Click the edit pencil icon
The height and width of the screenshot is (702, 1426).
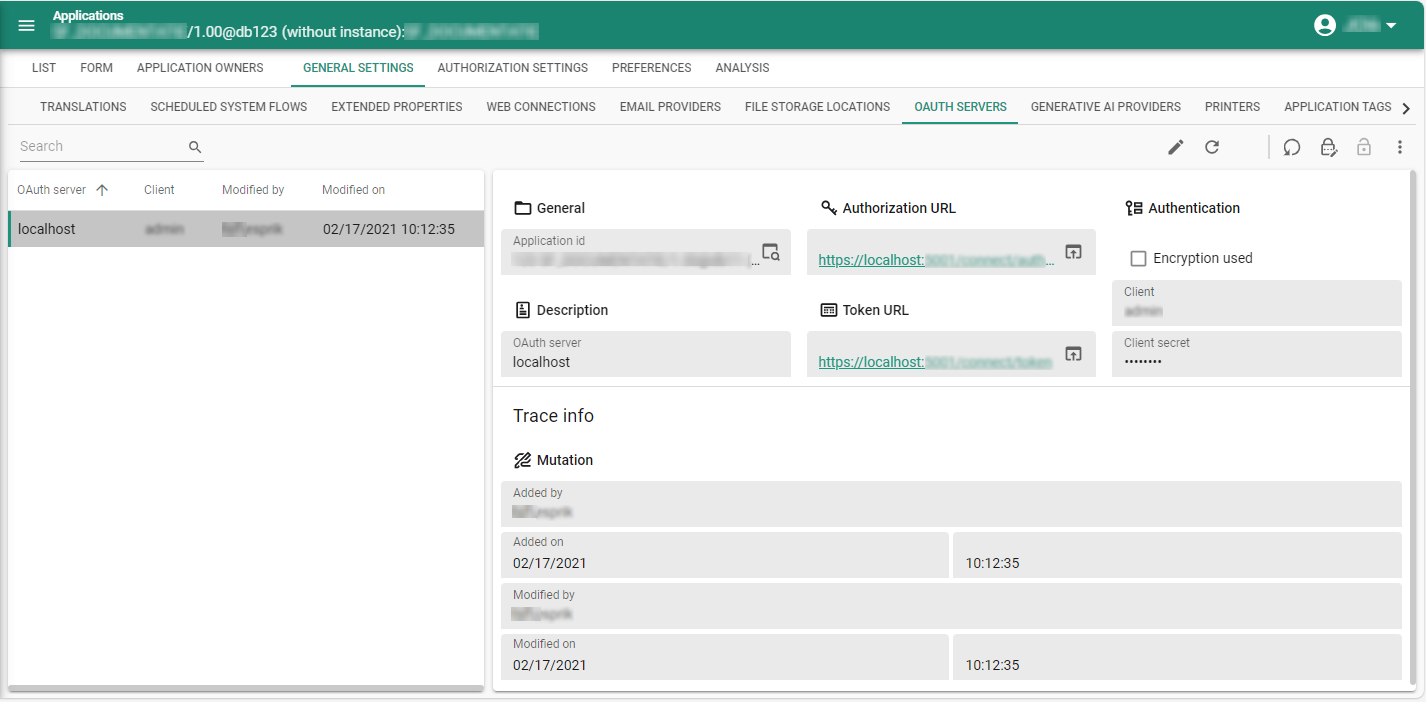point(1176,147)
